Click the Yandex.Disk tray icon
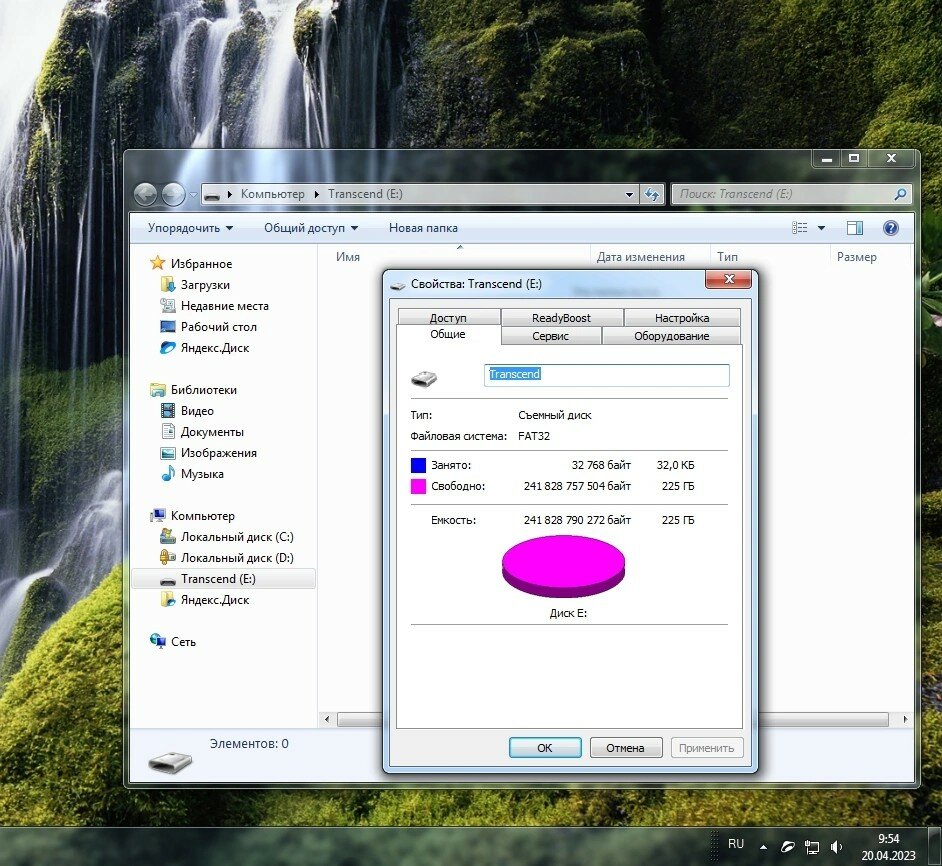 click(x=788, y=847)
